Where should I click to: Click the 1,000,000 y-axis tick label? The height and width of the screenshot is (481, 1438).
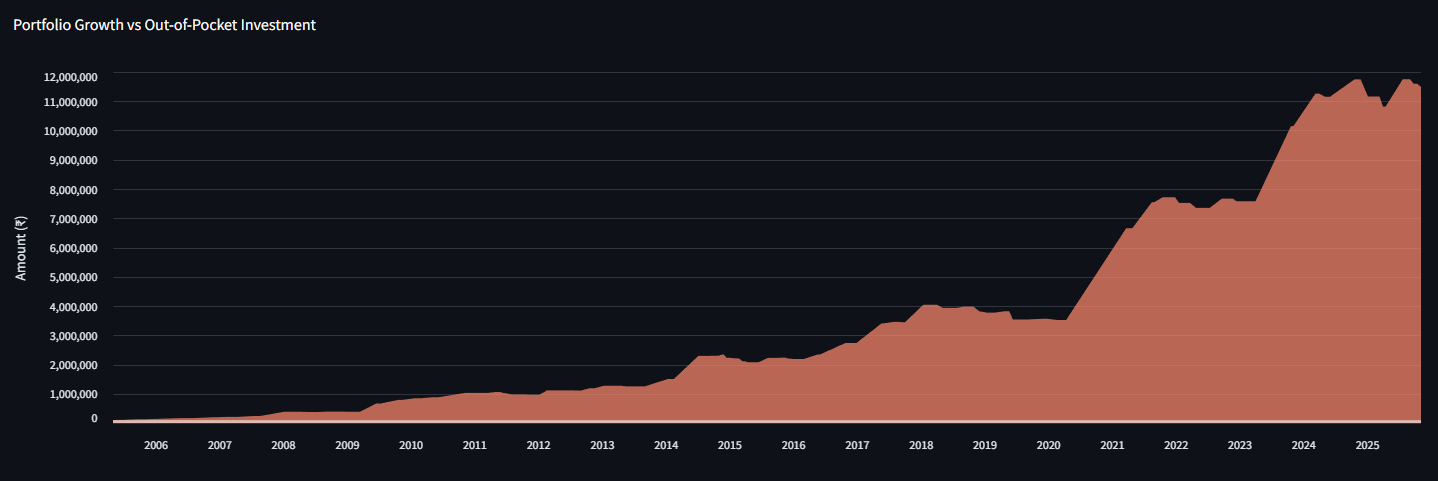(x=73, y=394)
